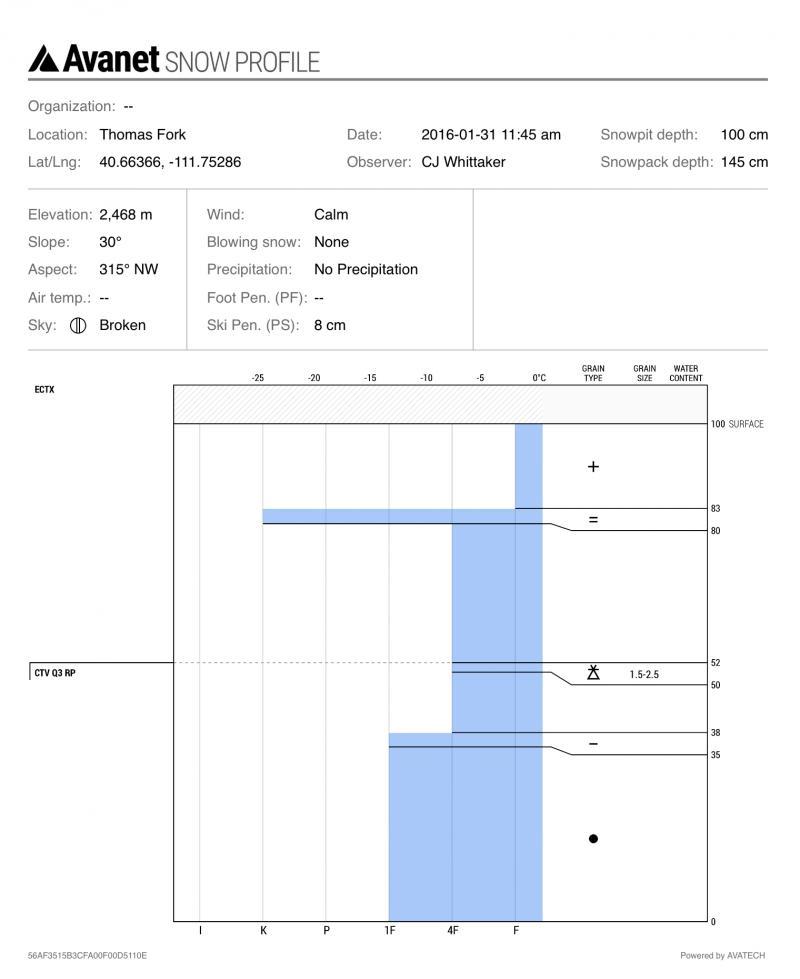800x979 pixels.
Task: Select the K hardness axis label
Action: pyautogui.click(x=263, y=931)
